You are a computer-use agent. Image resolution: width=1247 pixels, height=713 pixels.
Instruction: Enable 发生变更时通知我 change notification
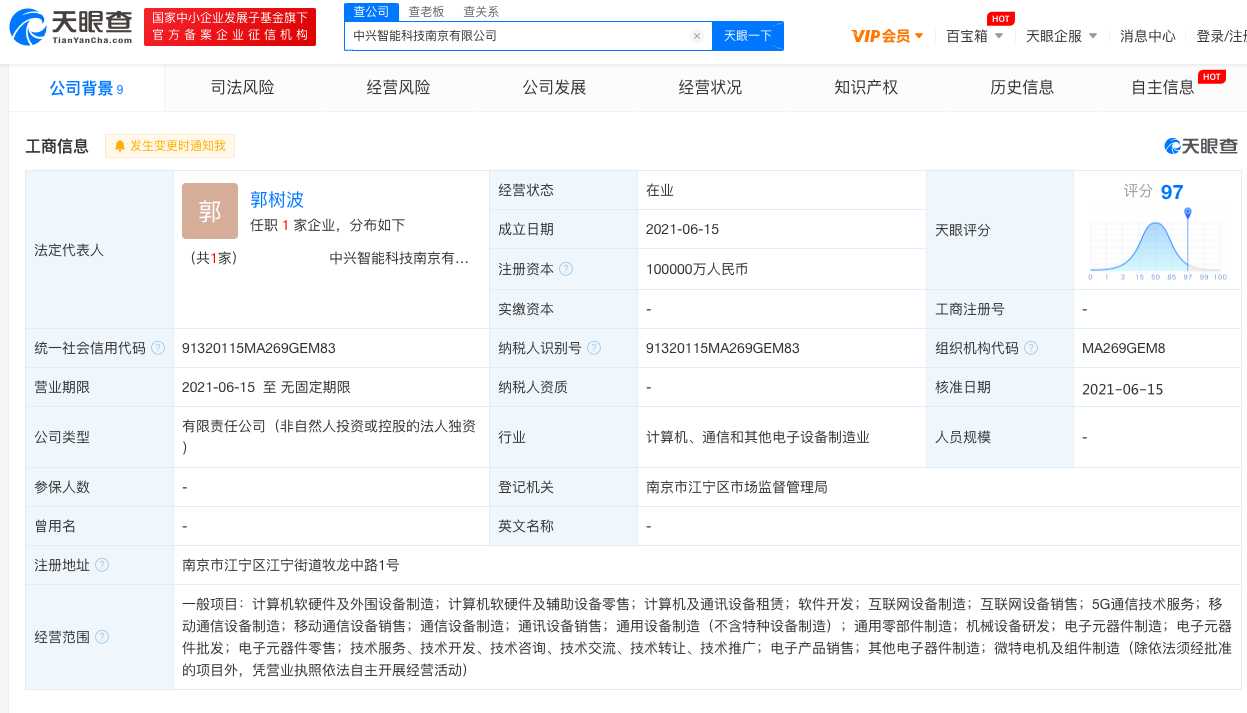170,146
